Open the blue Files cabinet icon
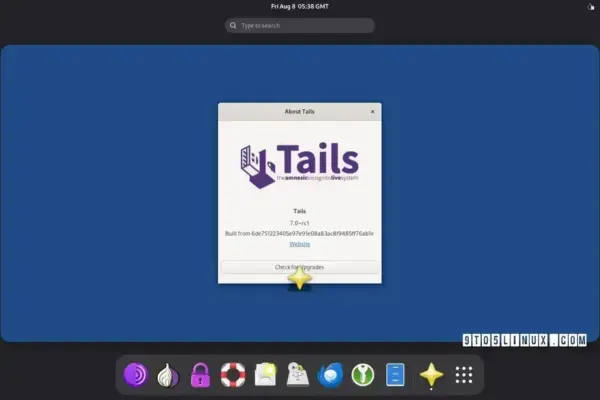 [395, 375]
